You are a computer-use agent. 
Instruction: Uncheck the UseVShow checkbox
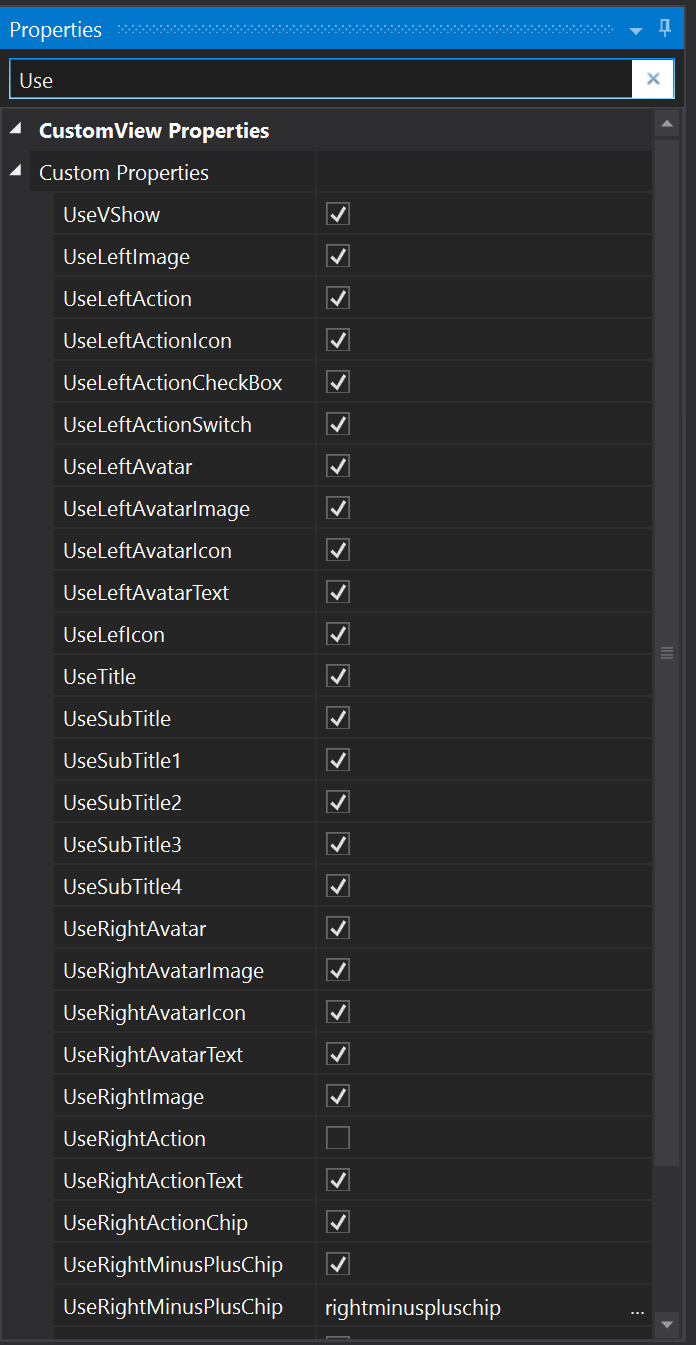(x=338, y=214)
